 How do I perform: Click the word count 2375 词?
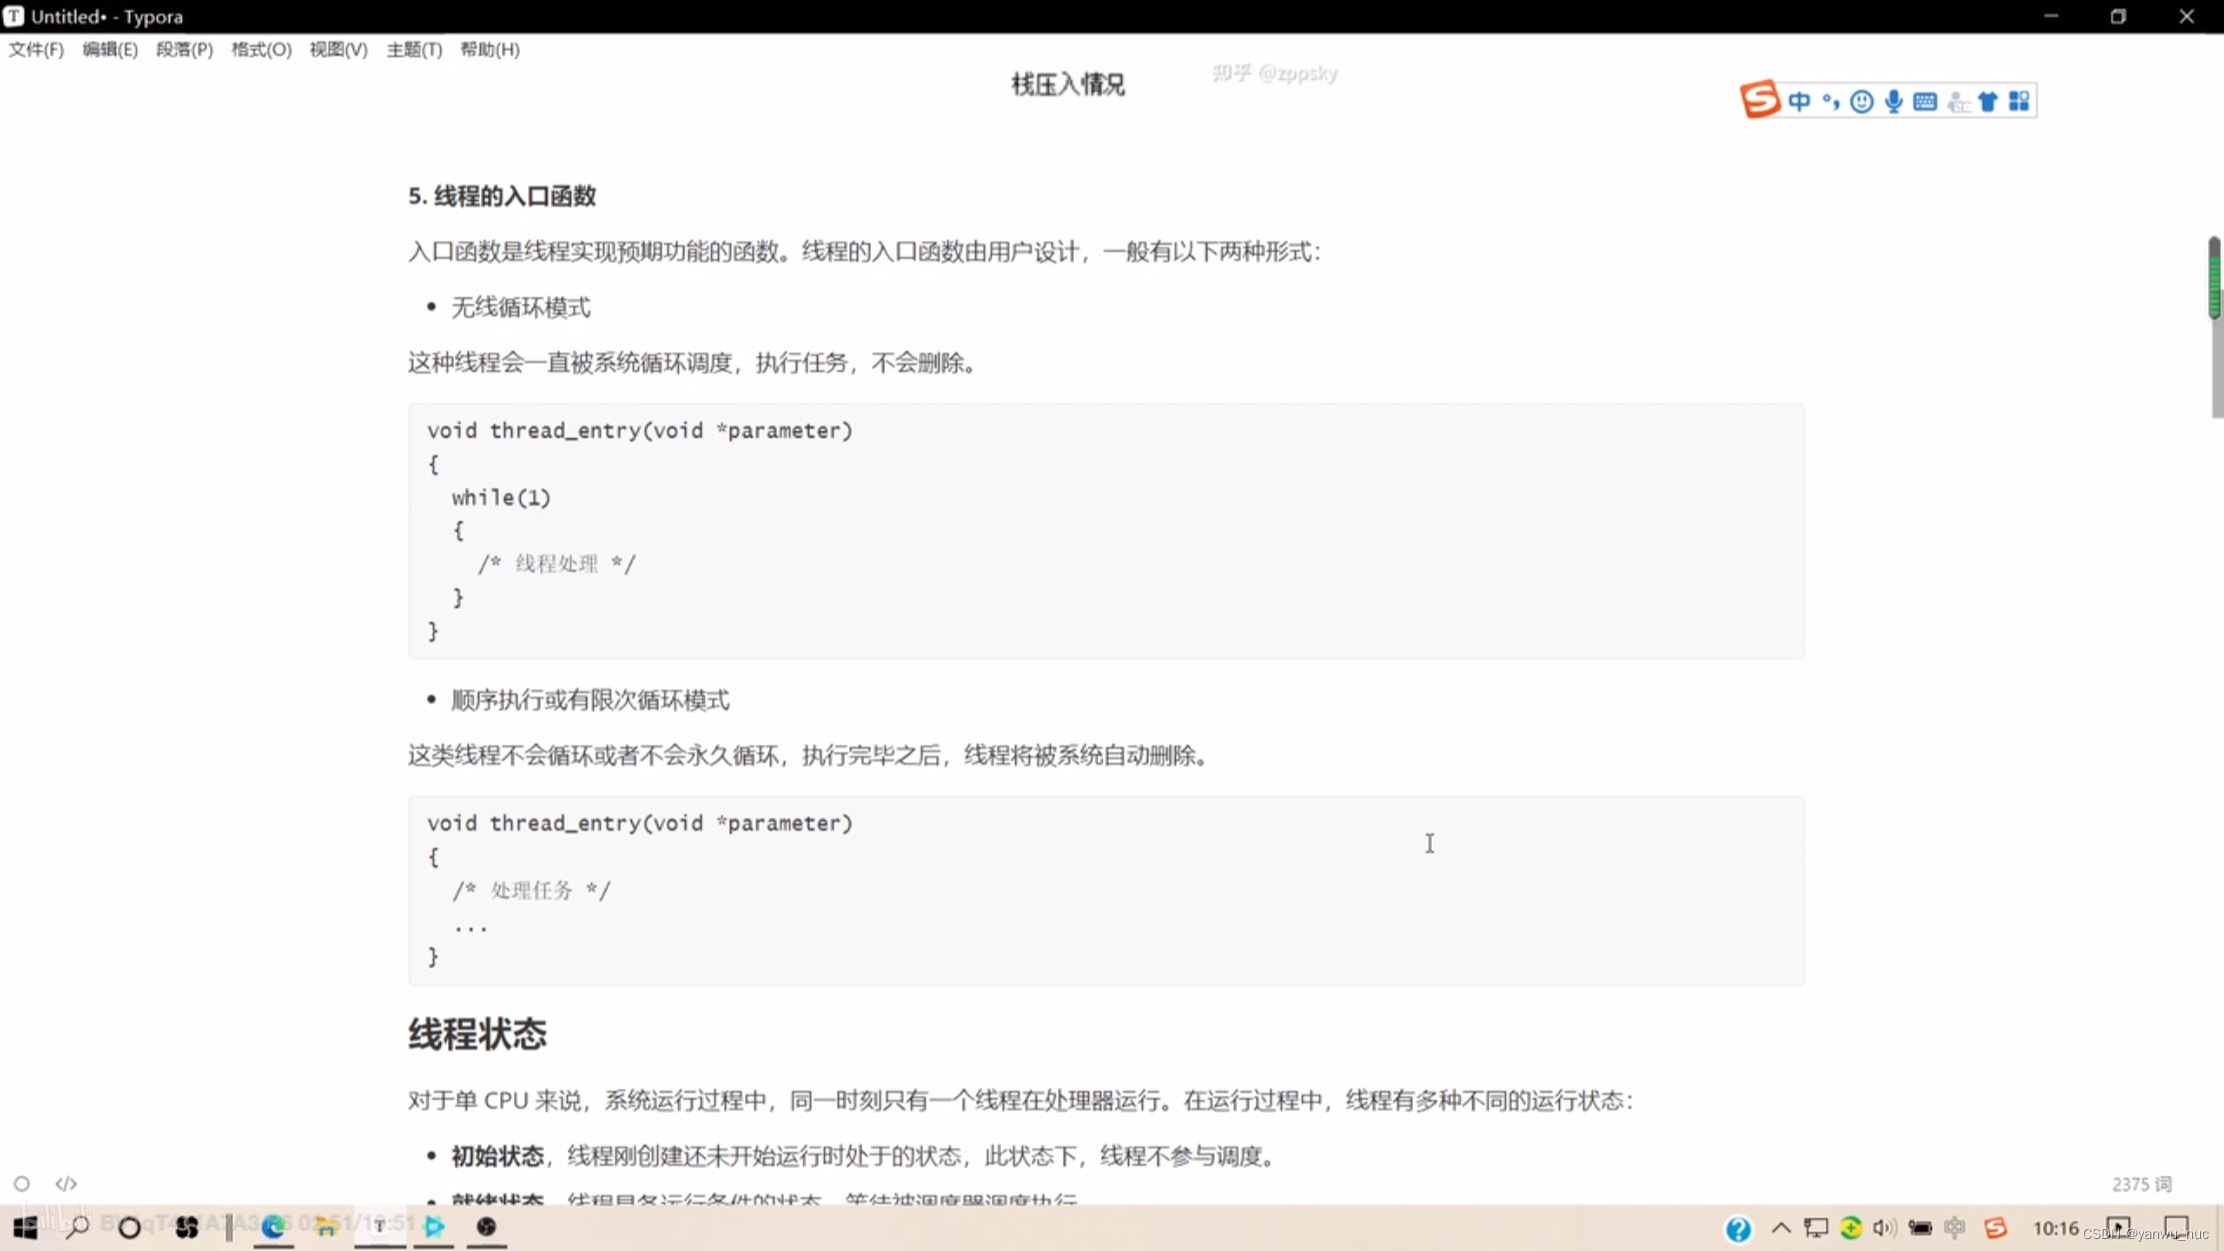(x=2141, y=1184)
